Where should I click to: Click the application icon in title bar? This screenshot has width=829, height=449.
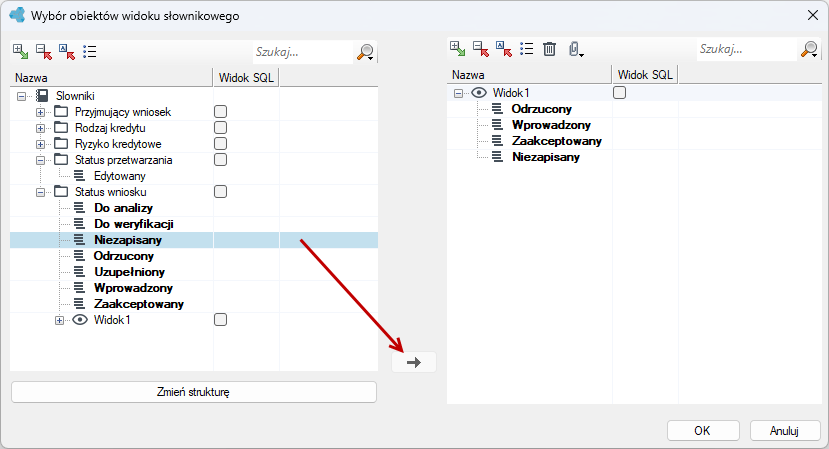(17, 15)
